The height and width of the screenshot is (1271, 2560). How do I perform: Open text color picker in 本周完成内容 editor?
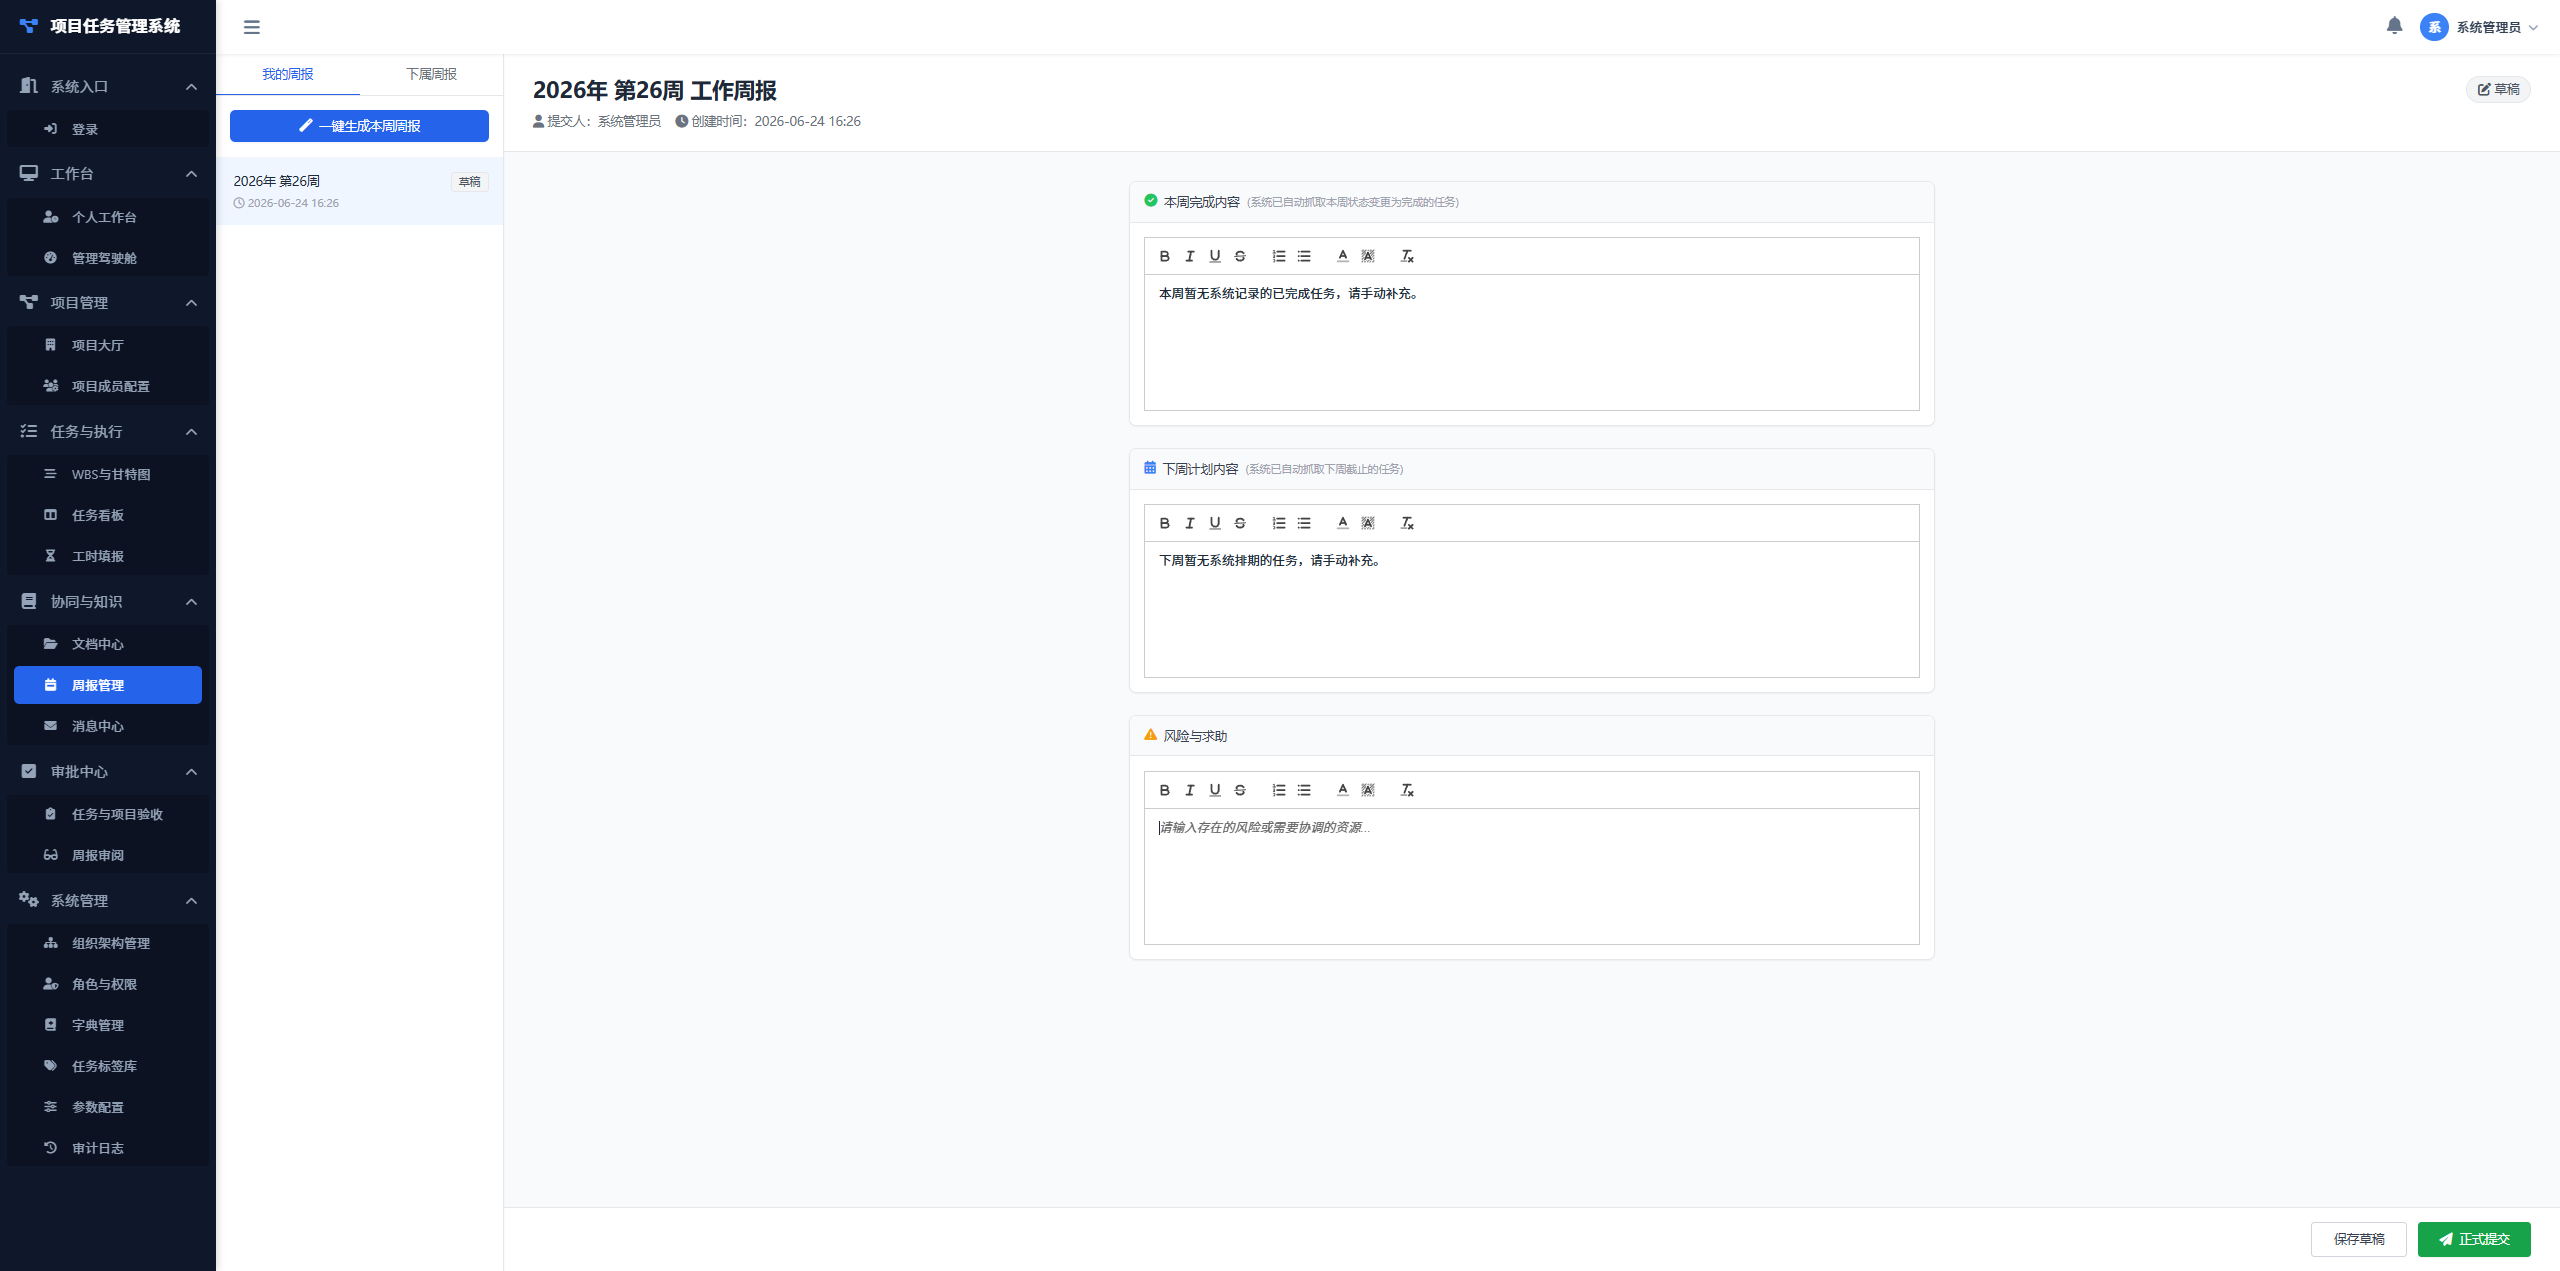1342,256
